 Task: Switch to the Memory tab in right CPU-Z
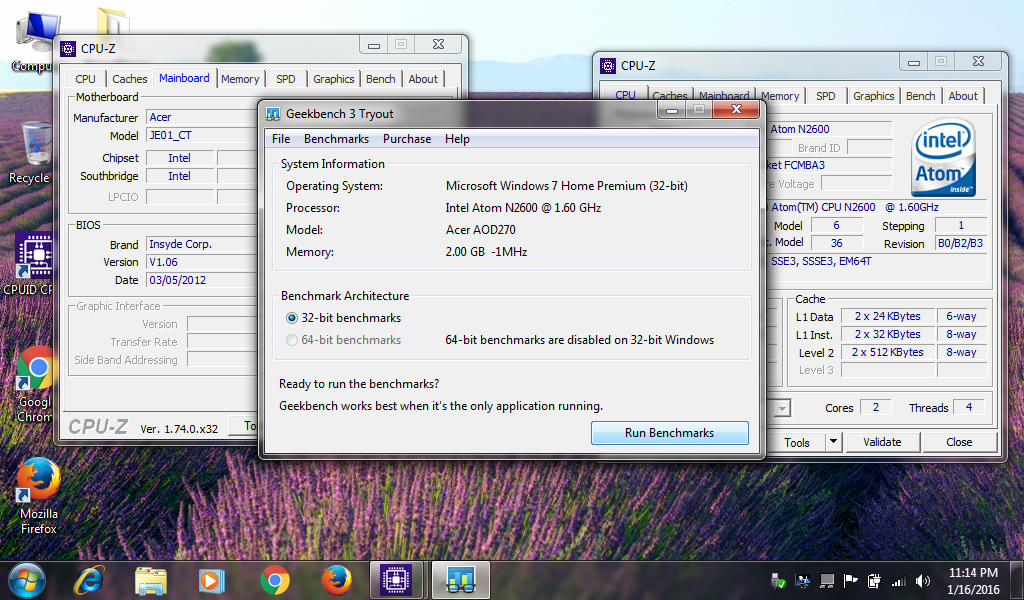[x=780, y=96]
